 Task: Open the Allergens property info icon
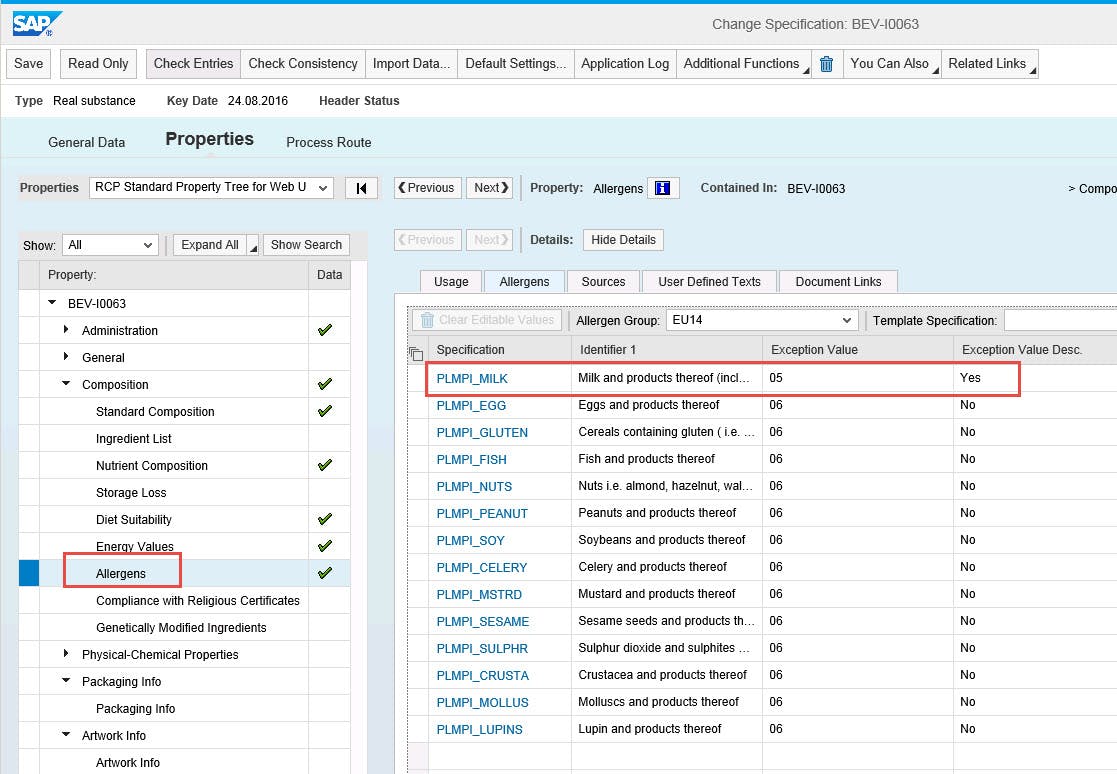tap(663, 188)
